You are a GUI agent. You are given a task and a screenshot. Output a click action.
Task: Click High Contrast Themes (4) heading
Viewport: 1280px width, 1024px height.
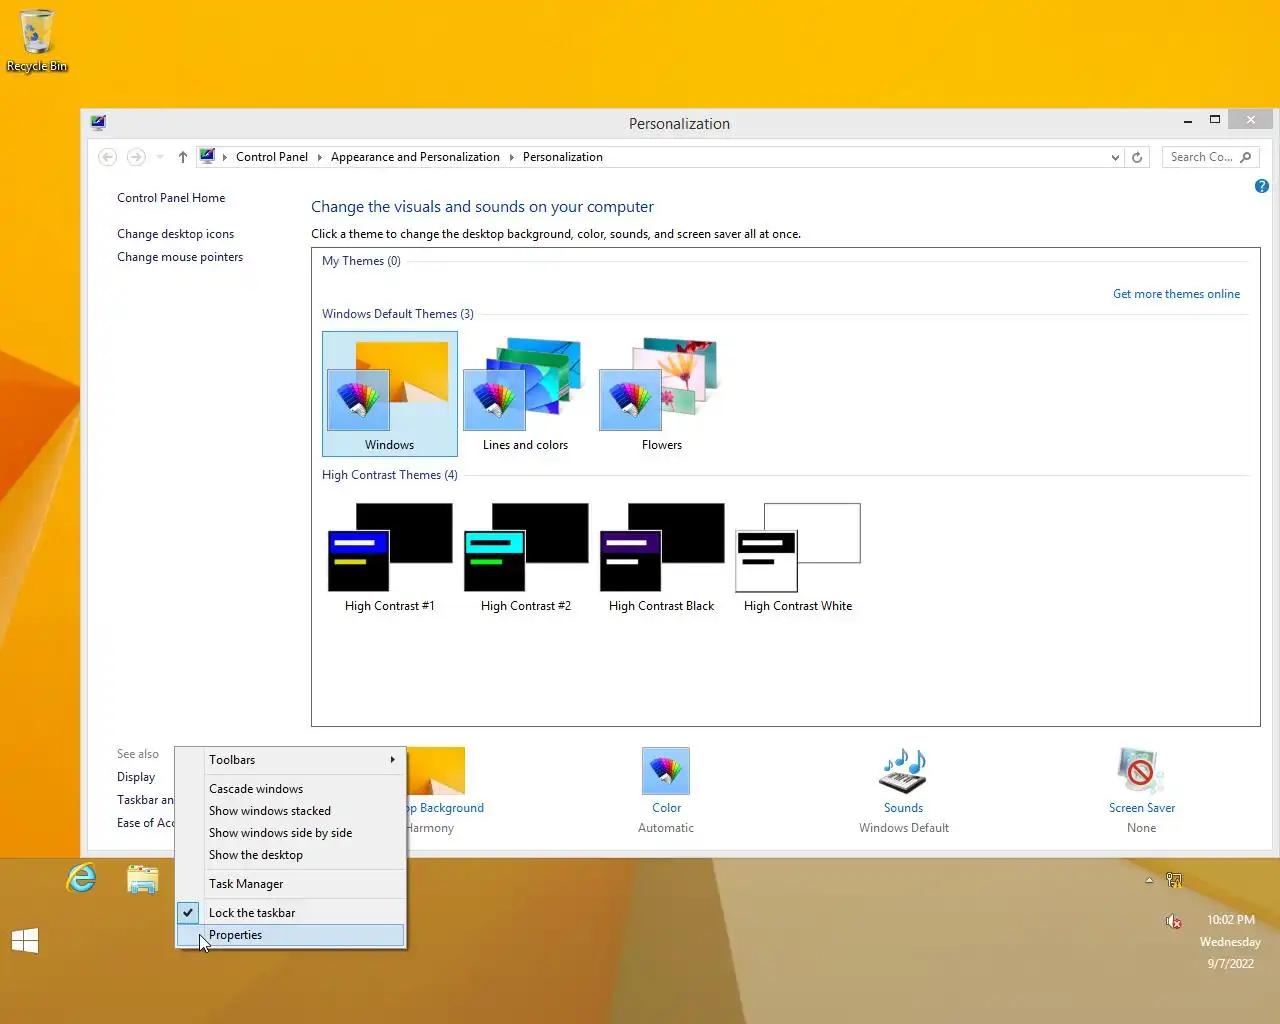click(390, 475)
